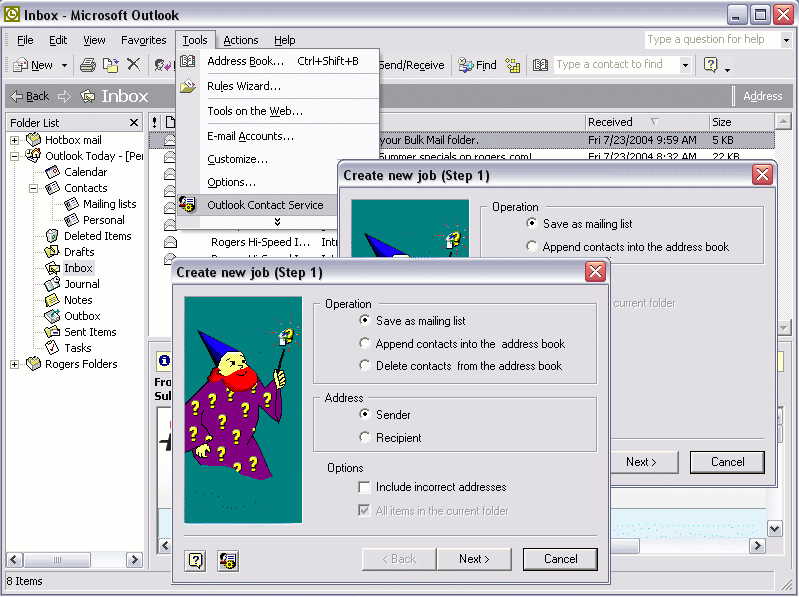The width and height of the screenshot is (799, 597).
Task: Open the Notes folder
Action: point(78,300)
